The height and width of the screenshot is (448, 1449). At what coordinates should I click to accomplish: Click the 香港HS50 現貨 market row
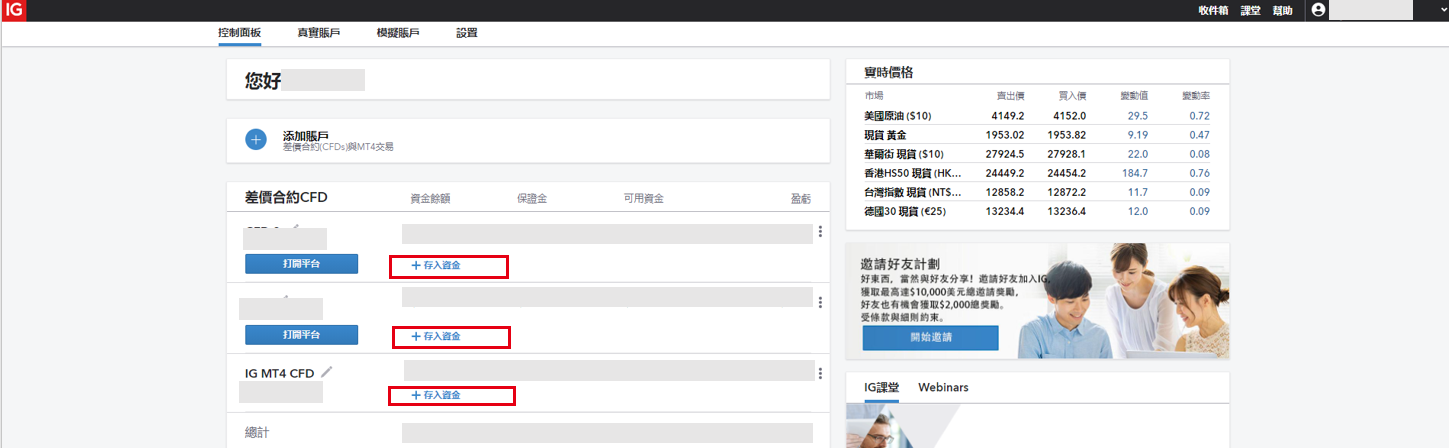tap(1037, 173)
